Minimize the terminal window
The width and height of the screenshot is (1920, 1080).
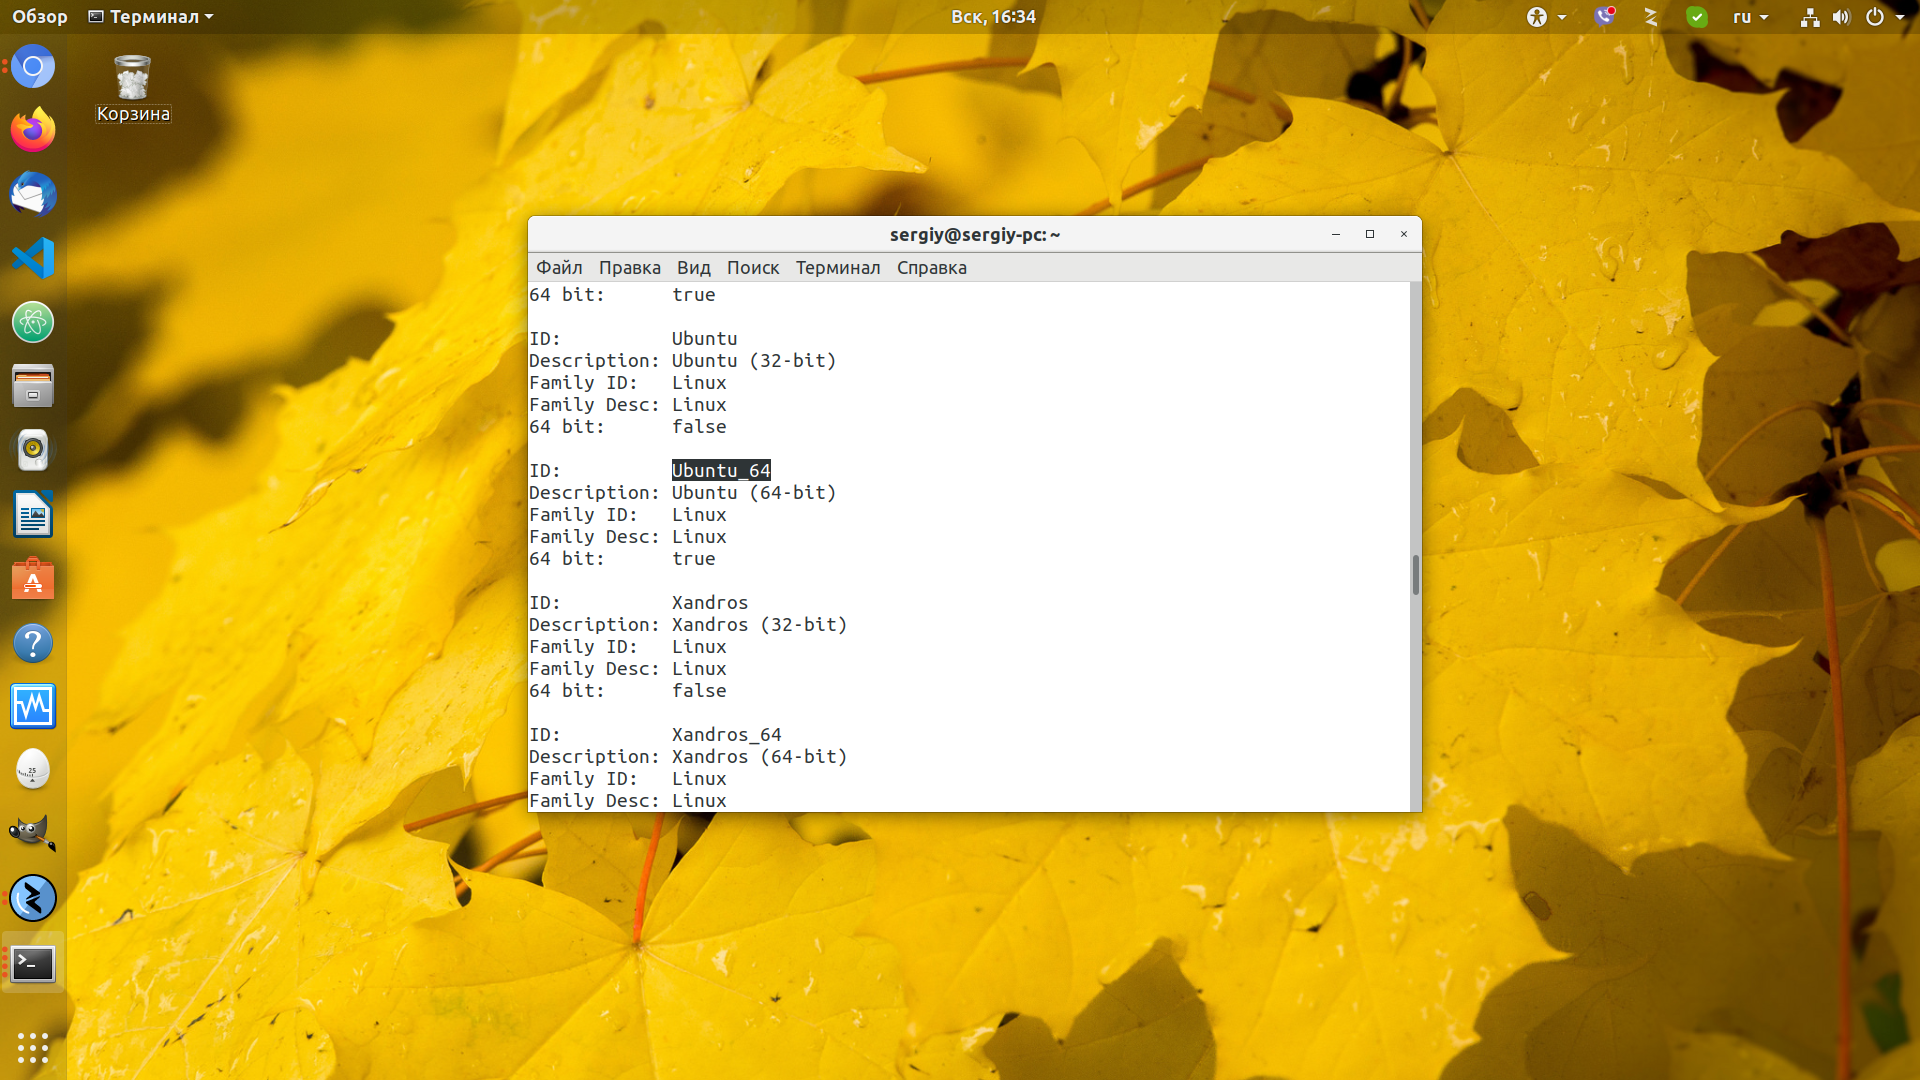[1335, 234]
